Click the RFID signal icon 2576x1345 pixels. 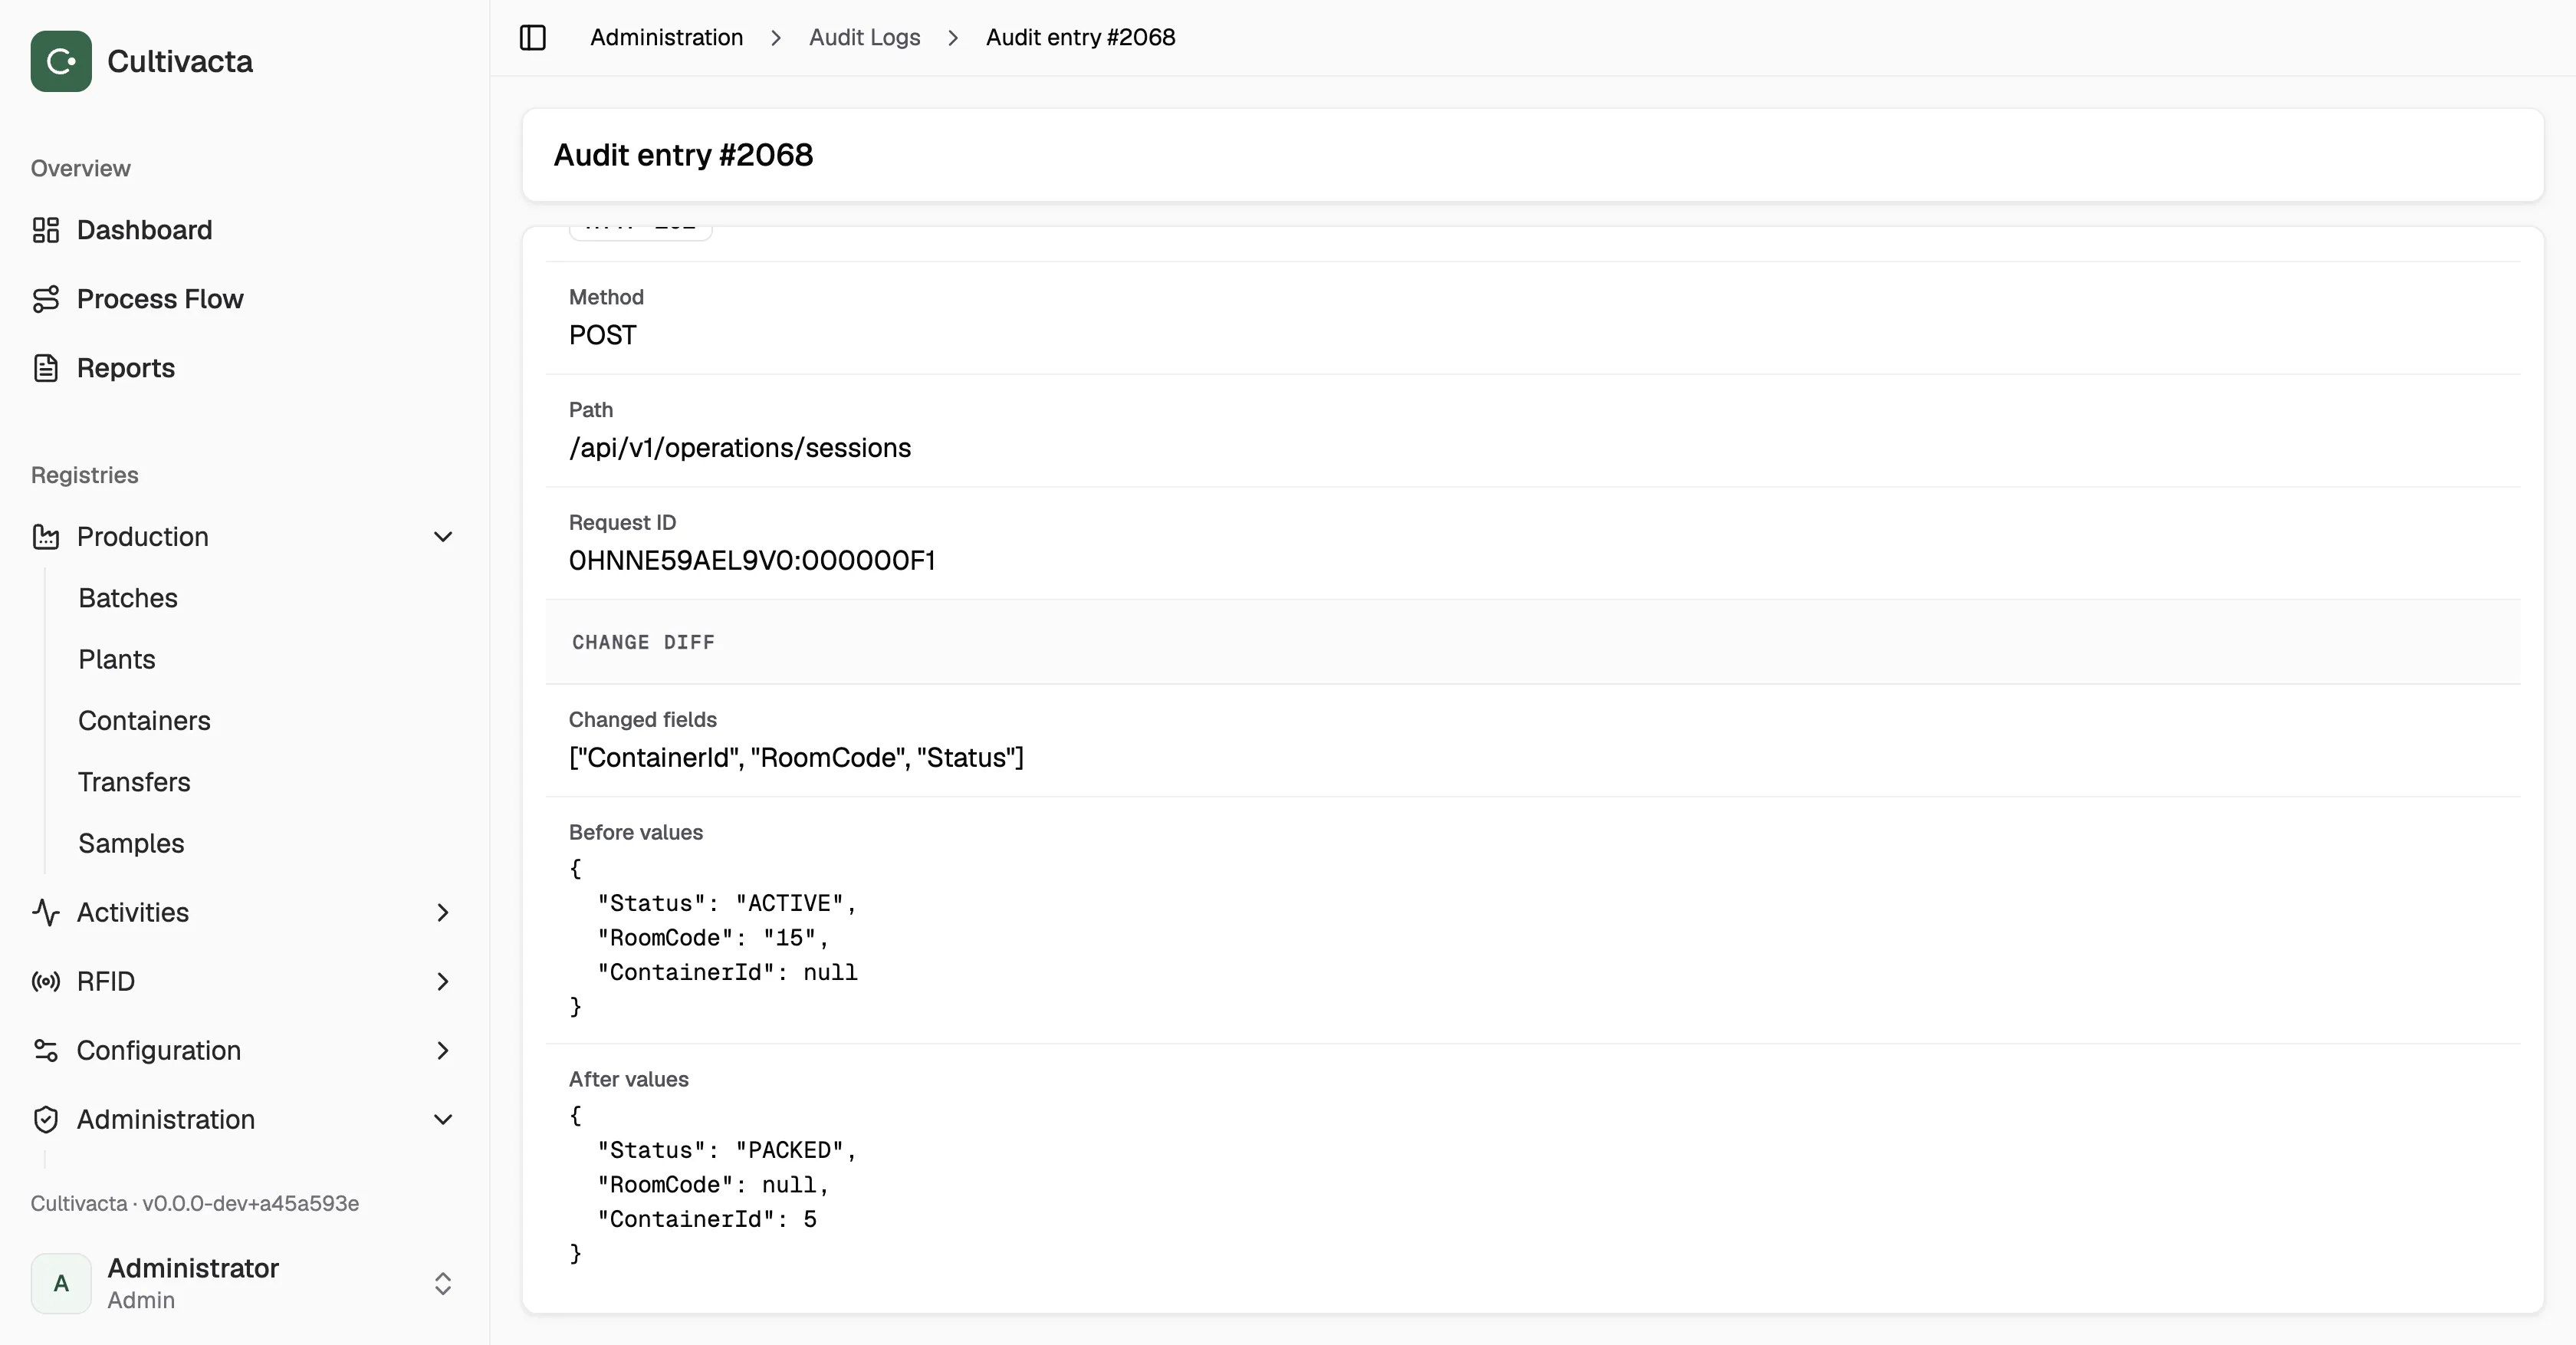(x=46, y=981)
